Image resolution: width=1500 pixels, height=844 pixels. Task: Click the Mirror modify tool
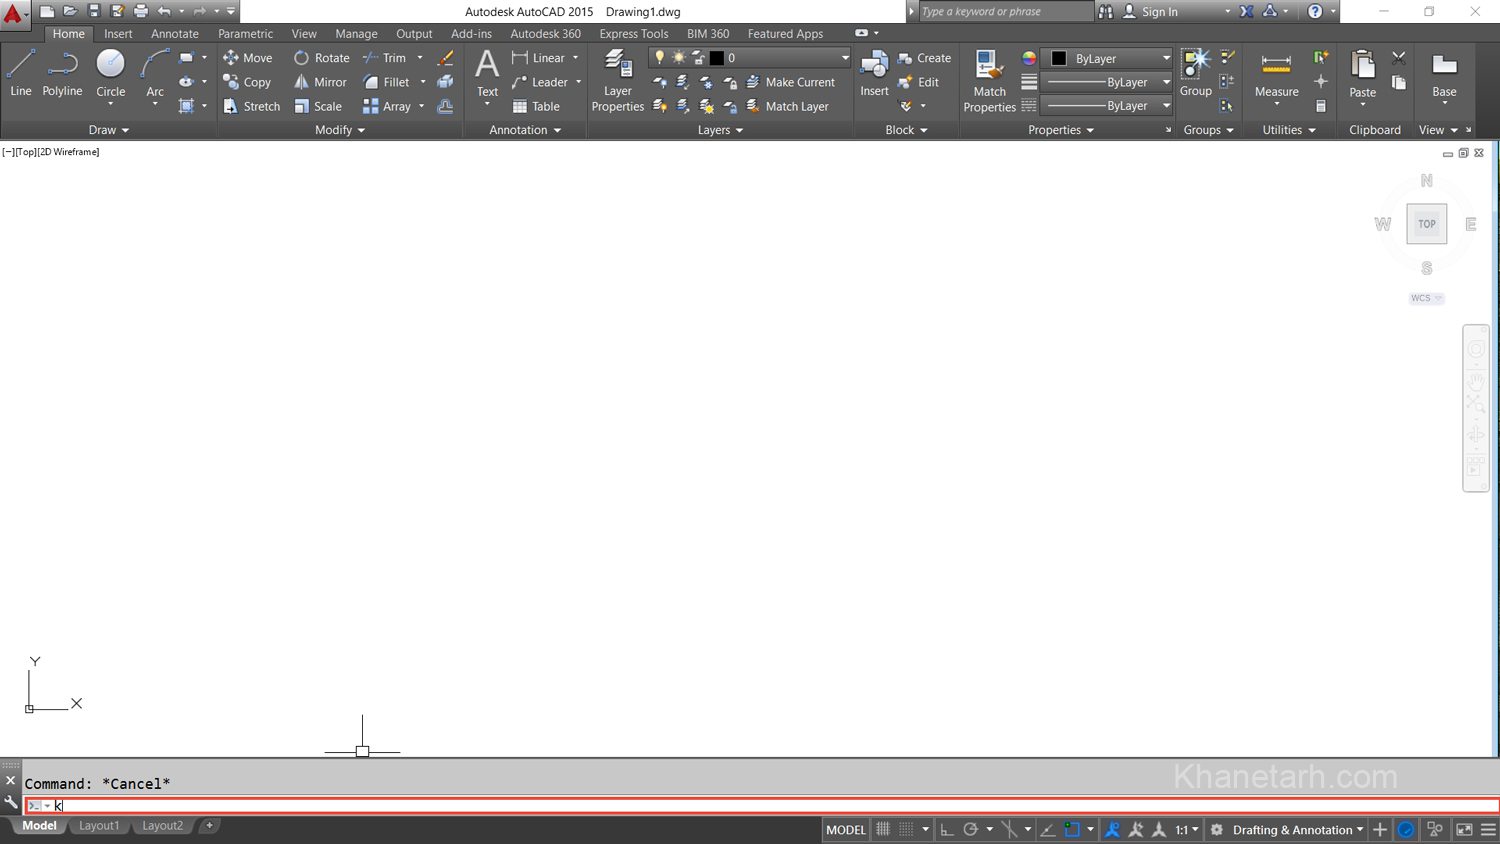pyautogui.click(x=320, y=82)
